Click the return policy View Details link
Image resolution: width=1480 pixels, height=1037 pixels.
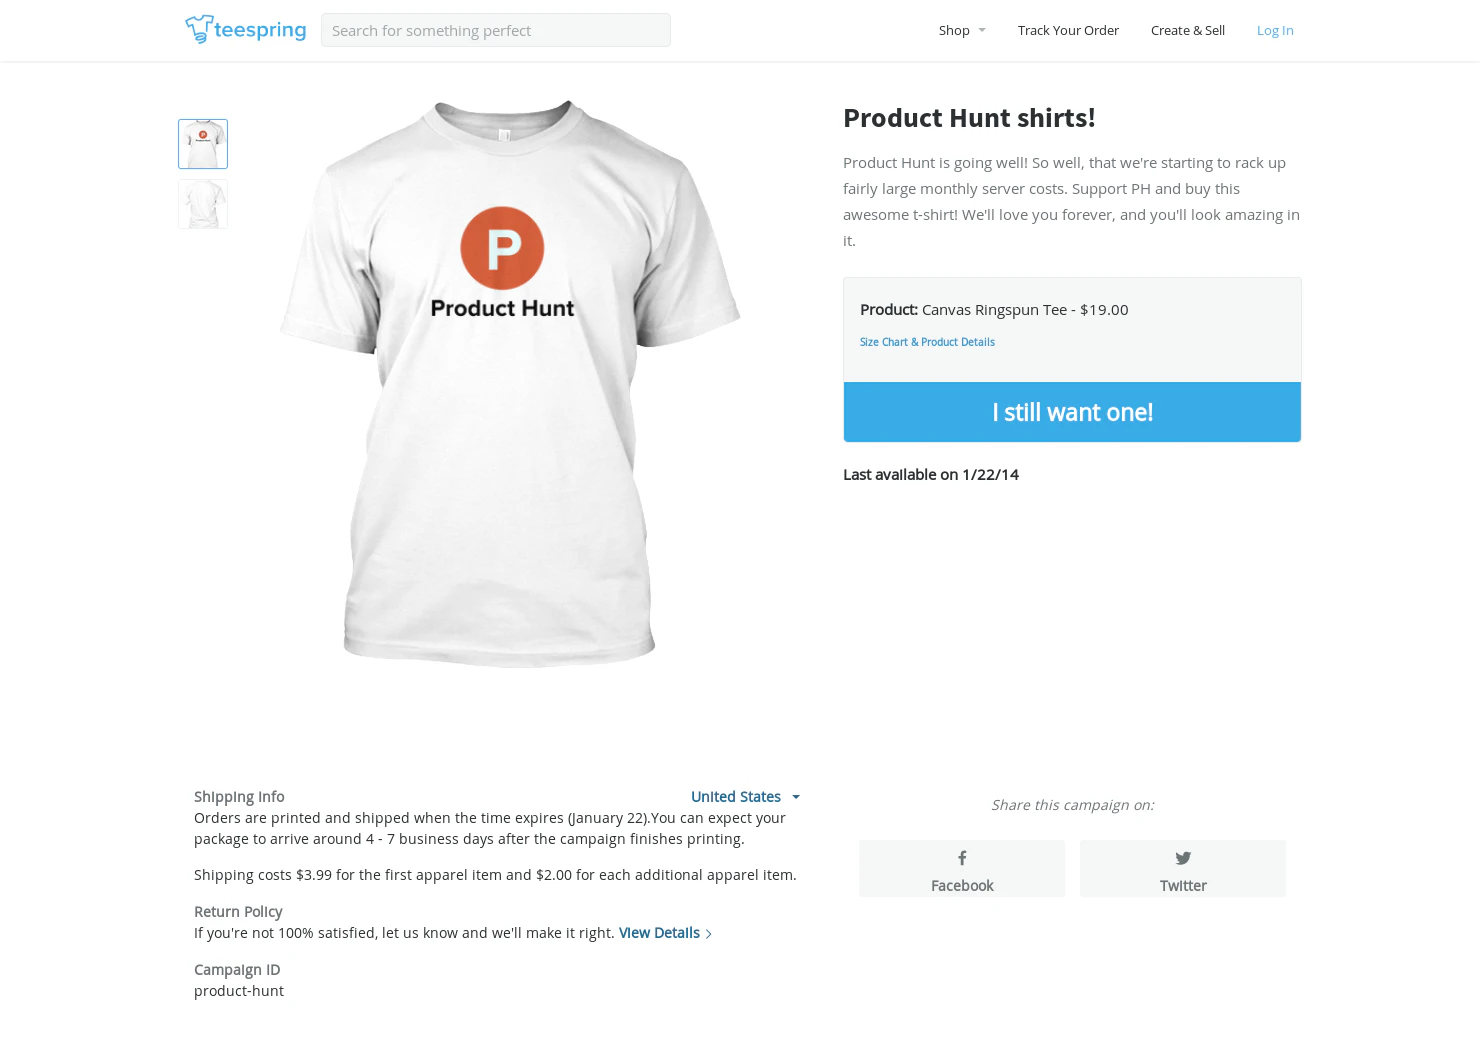pos(658,932)
